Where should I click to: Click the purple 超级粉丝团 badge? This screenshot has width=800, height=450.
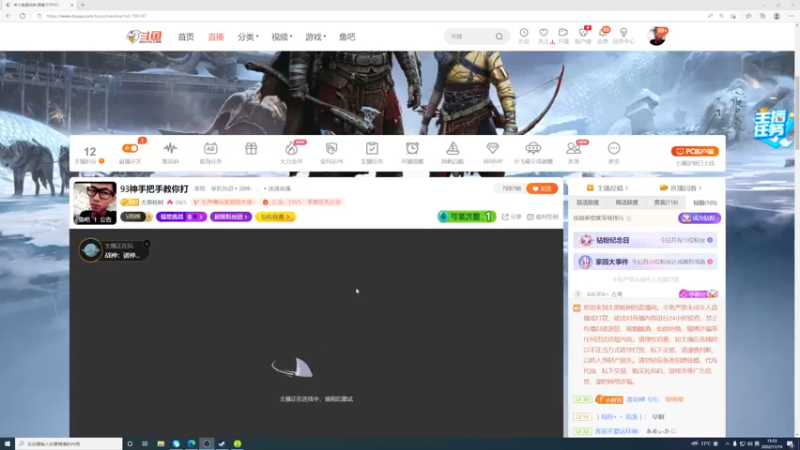(x=231, y=217)
